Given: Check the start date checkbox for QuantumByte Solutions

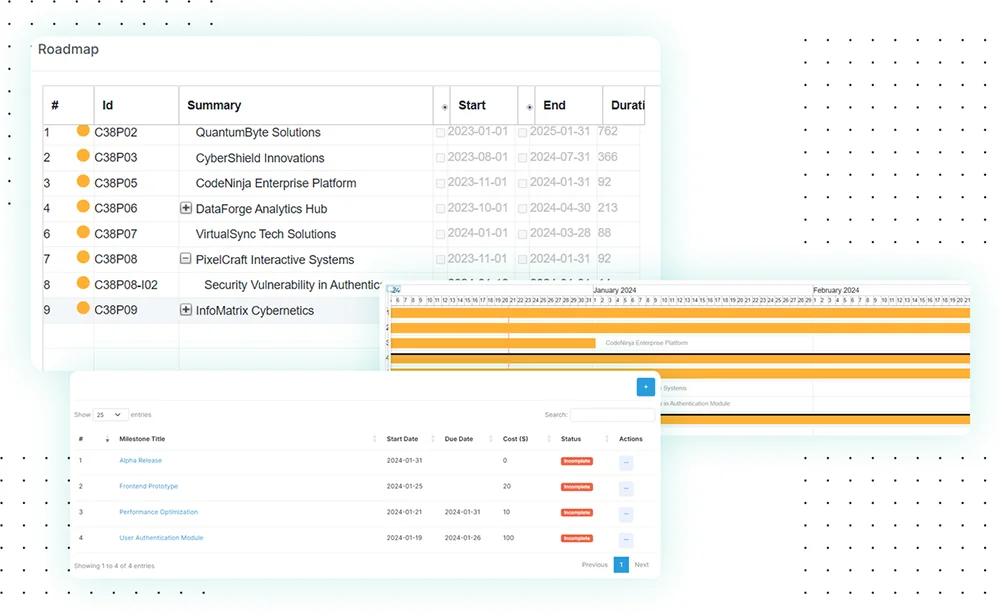Looking at the screenshot, I should pyautogui.click(x=440, y=132).
